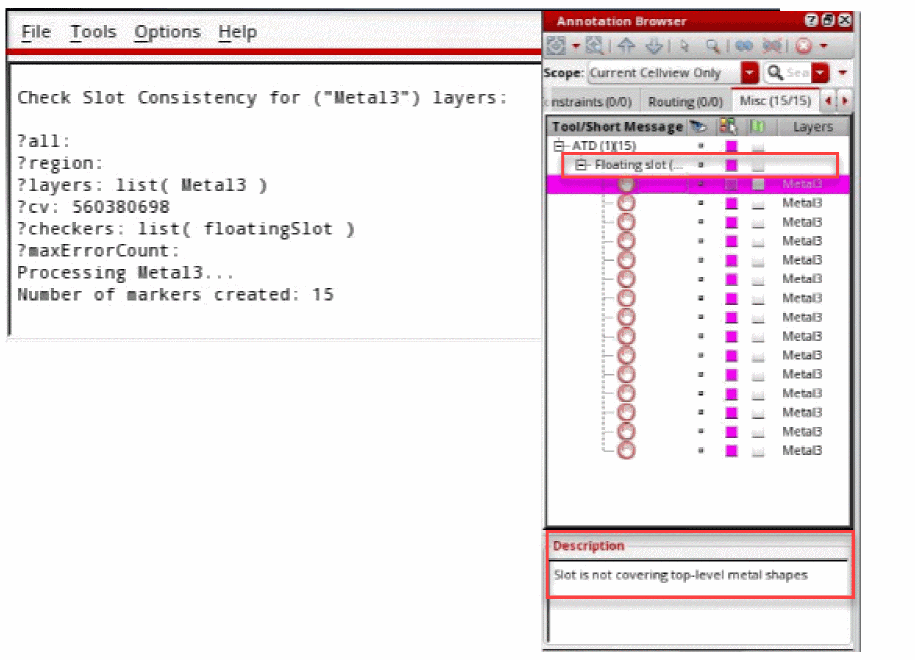
Task: Open the Scope combo box dropdown
Action: click(x=749, y=73)
